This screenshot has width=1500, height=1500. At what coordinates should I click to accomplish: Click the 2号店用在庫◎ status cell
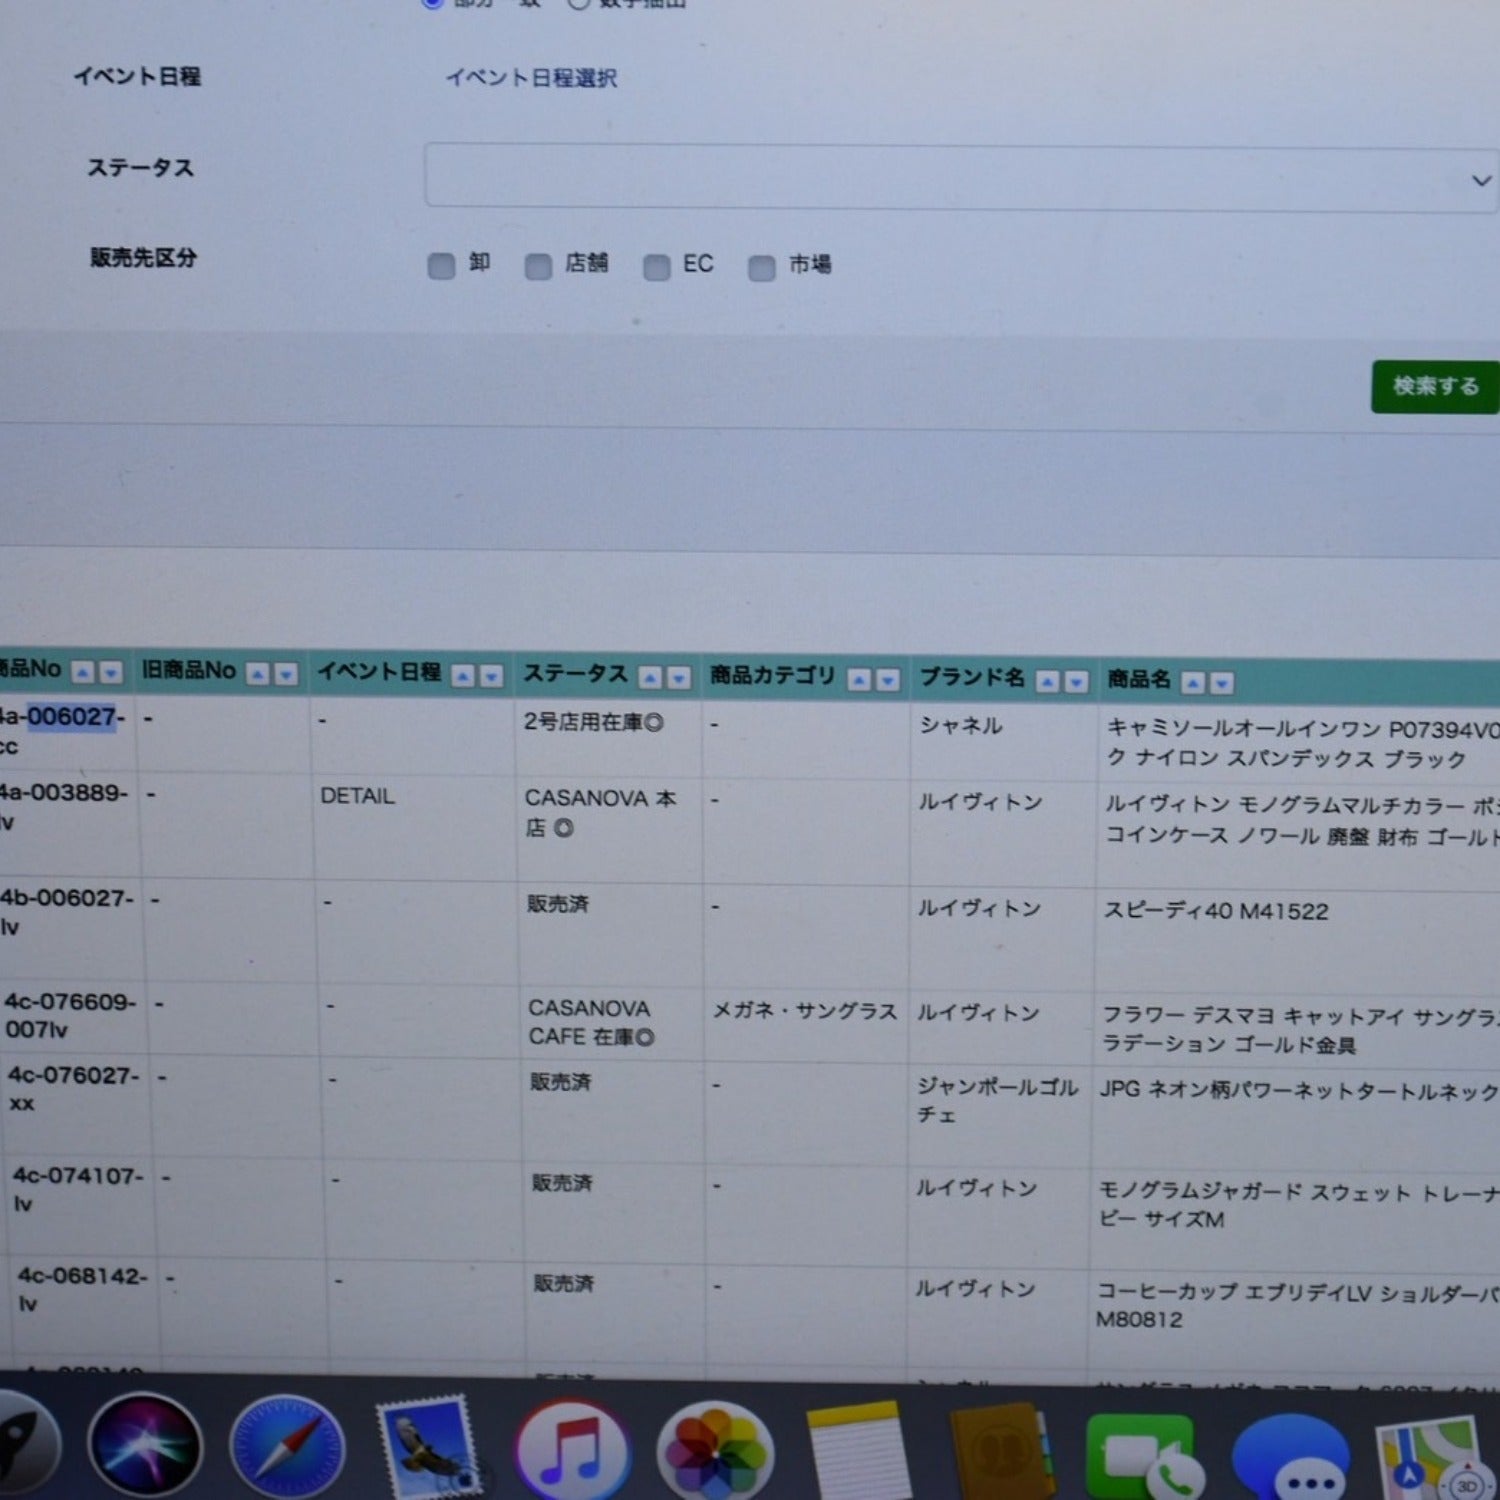click(x=593, y=722)
